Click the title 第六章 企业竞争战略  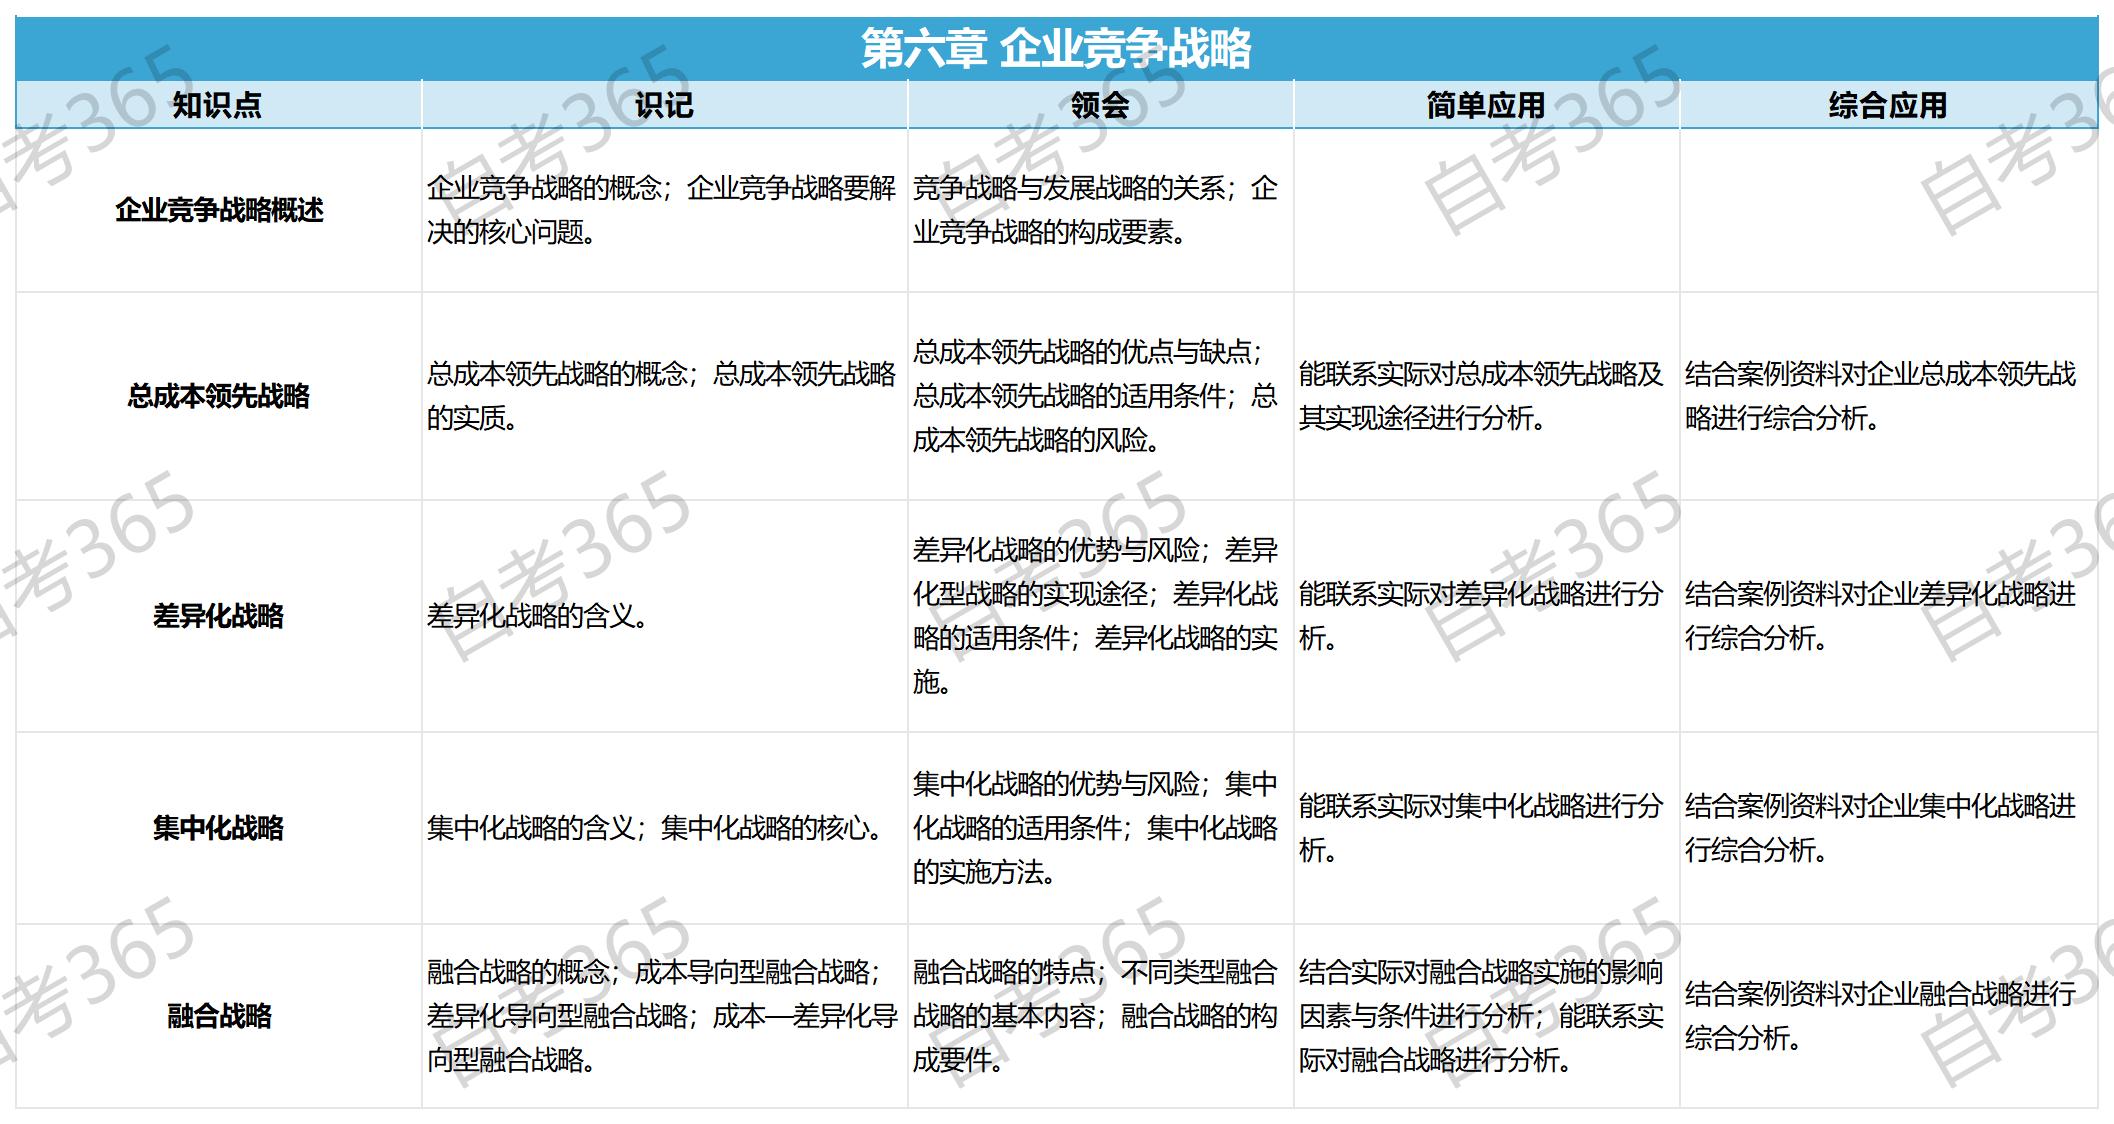click(1056, 48)
